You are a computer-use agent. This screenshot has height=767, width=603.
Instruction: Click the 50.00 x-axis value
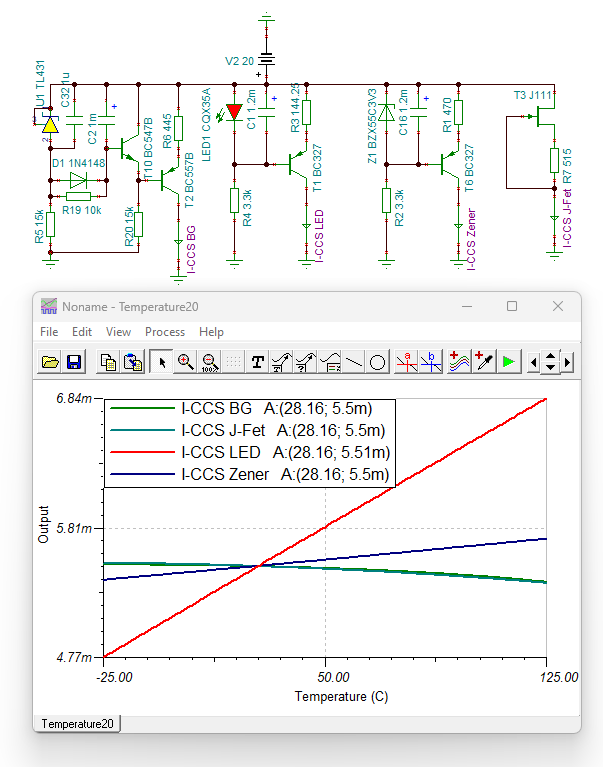click(x=333, y=677)
